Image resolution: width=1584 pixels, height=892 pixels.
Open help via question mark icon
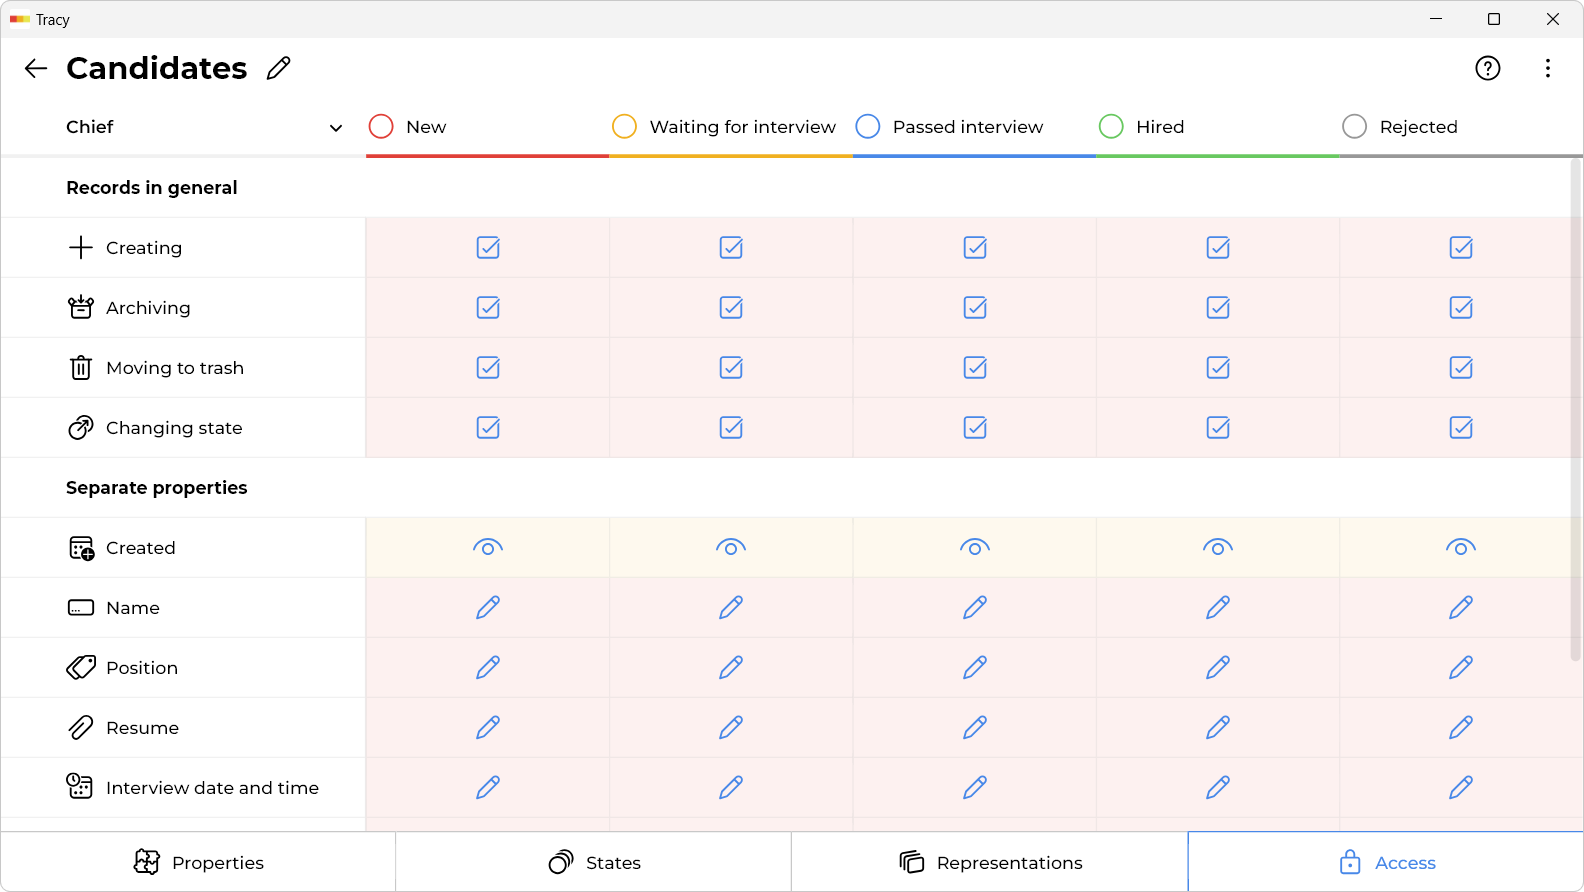tap(1488, 68)
